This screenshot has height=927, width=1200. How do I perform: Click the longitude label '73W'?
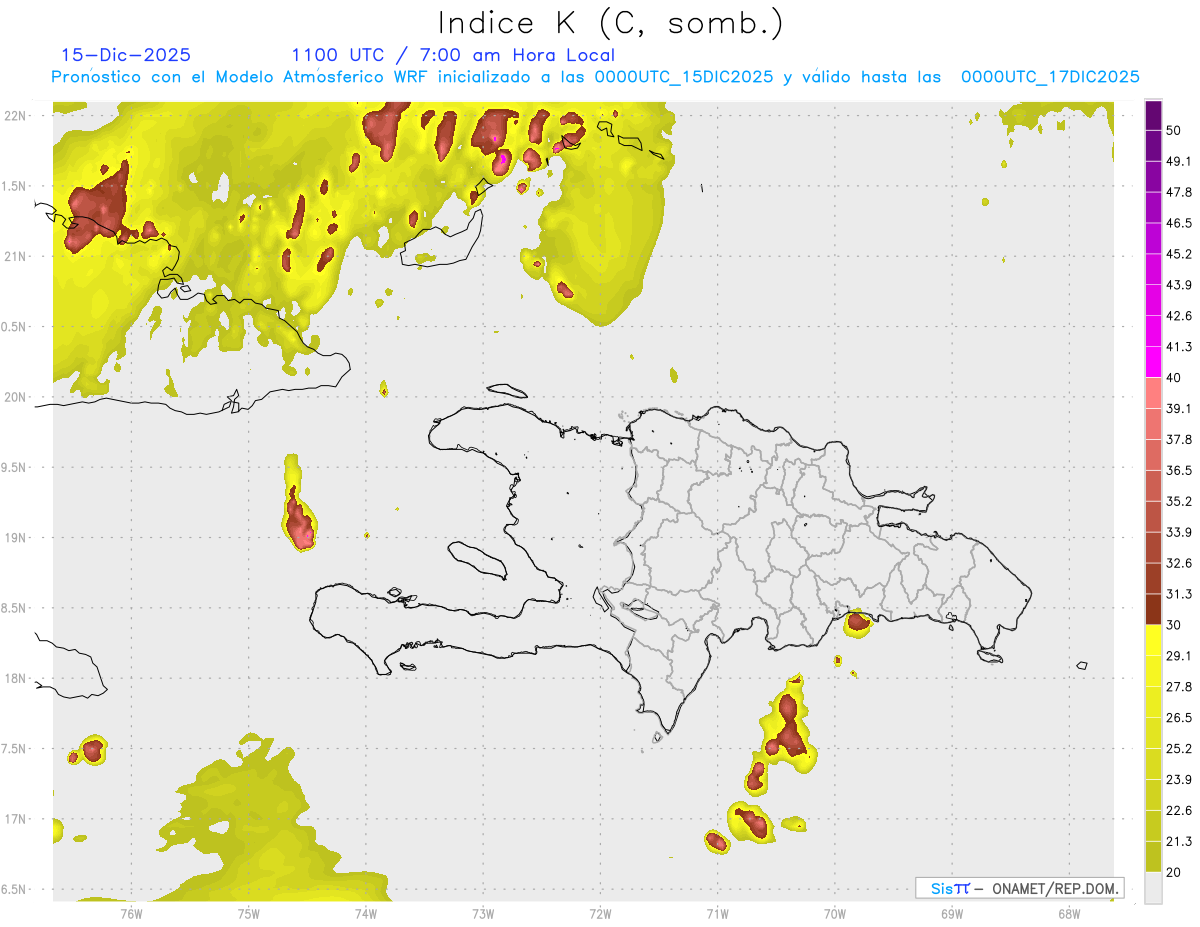coord(483,913)
